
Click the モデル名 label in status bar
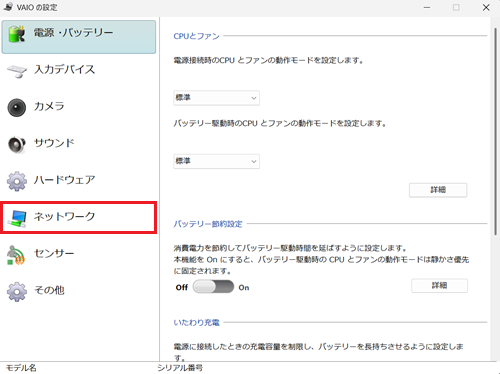click(x=21, y=368)
